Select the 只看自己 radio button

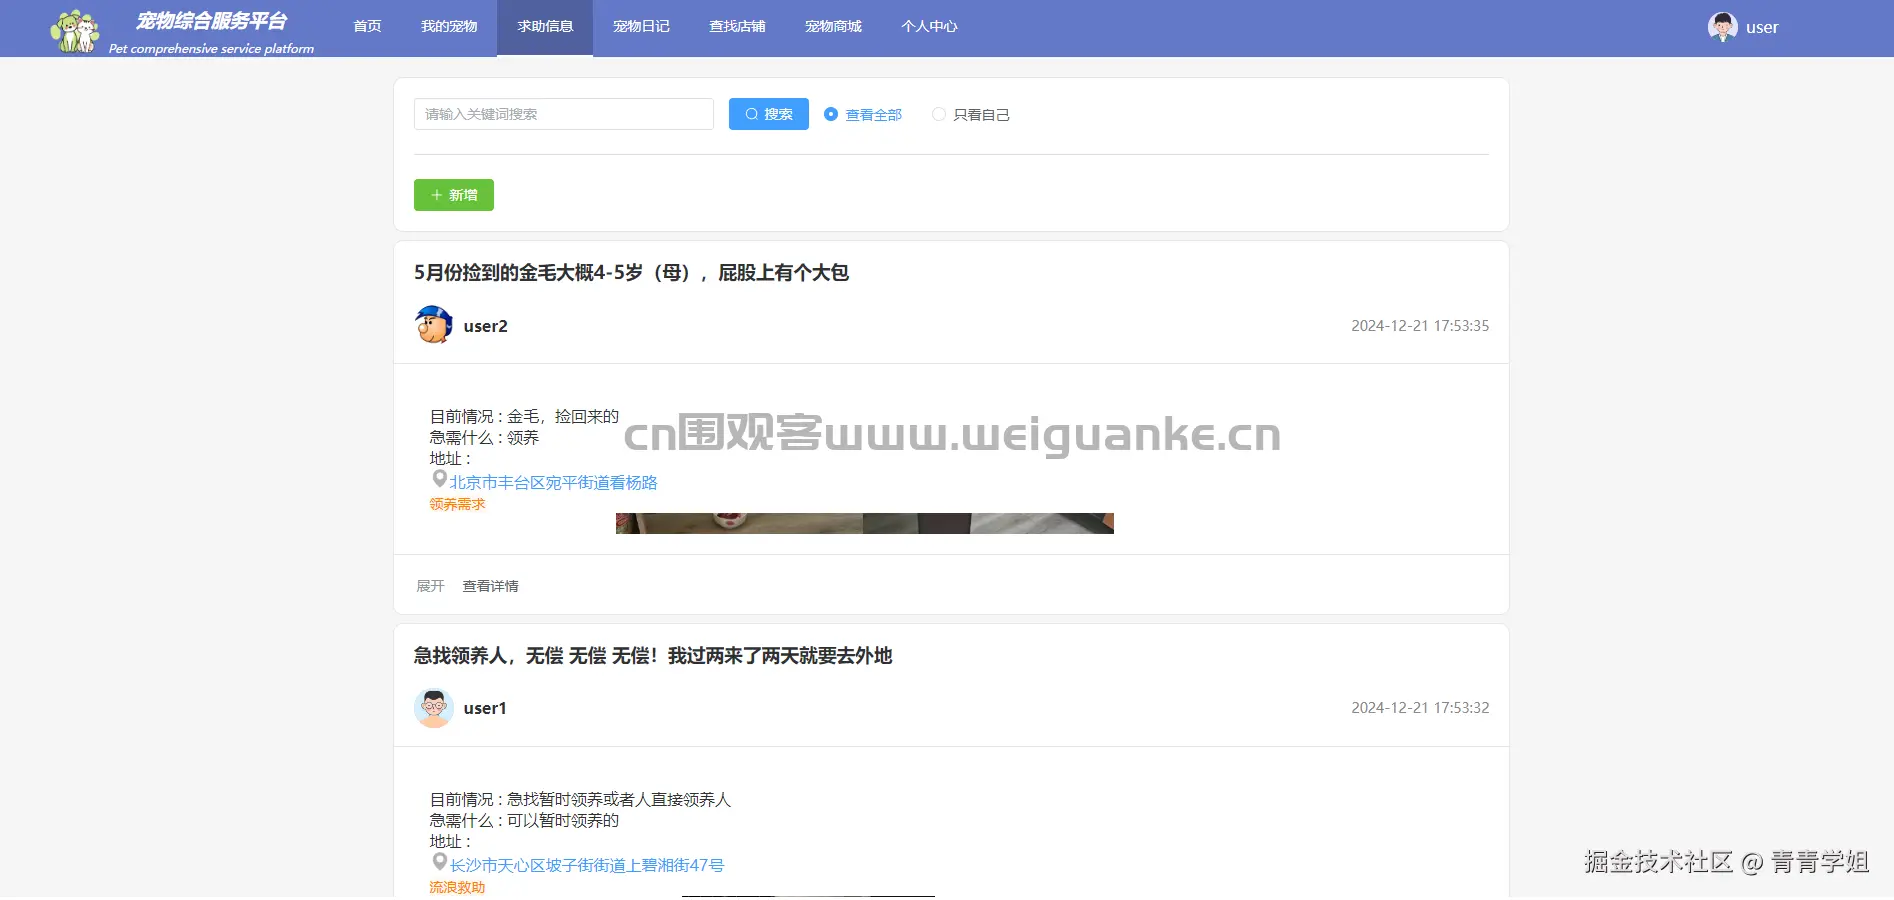938,114
